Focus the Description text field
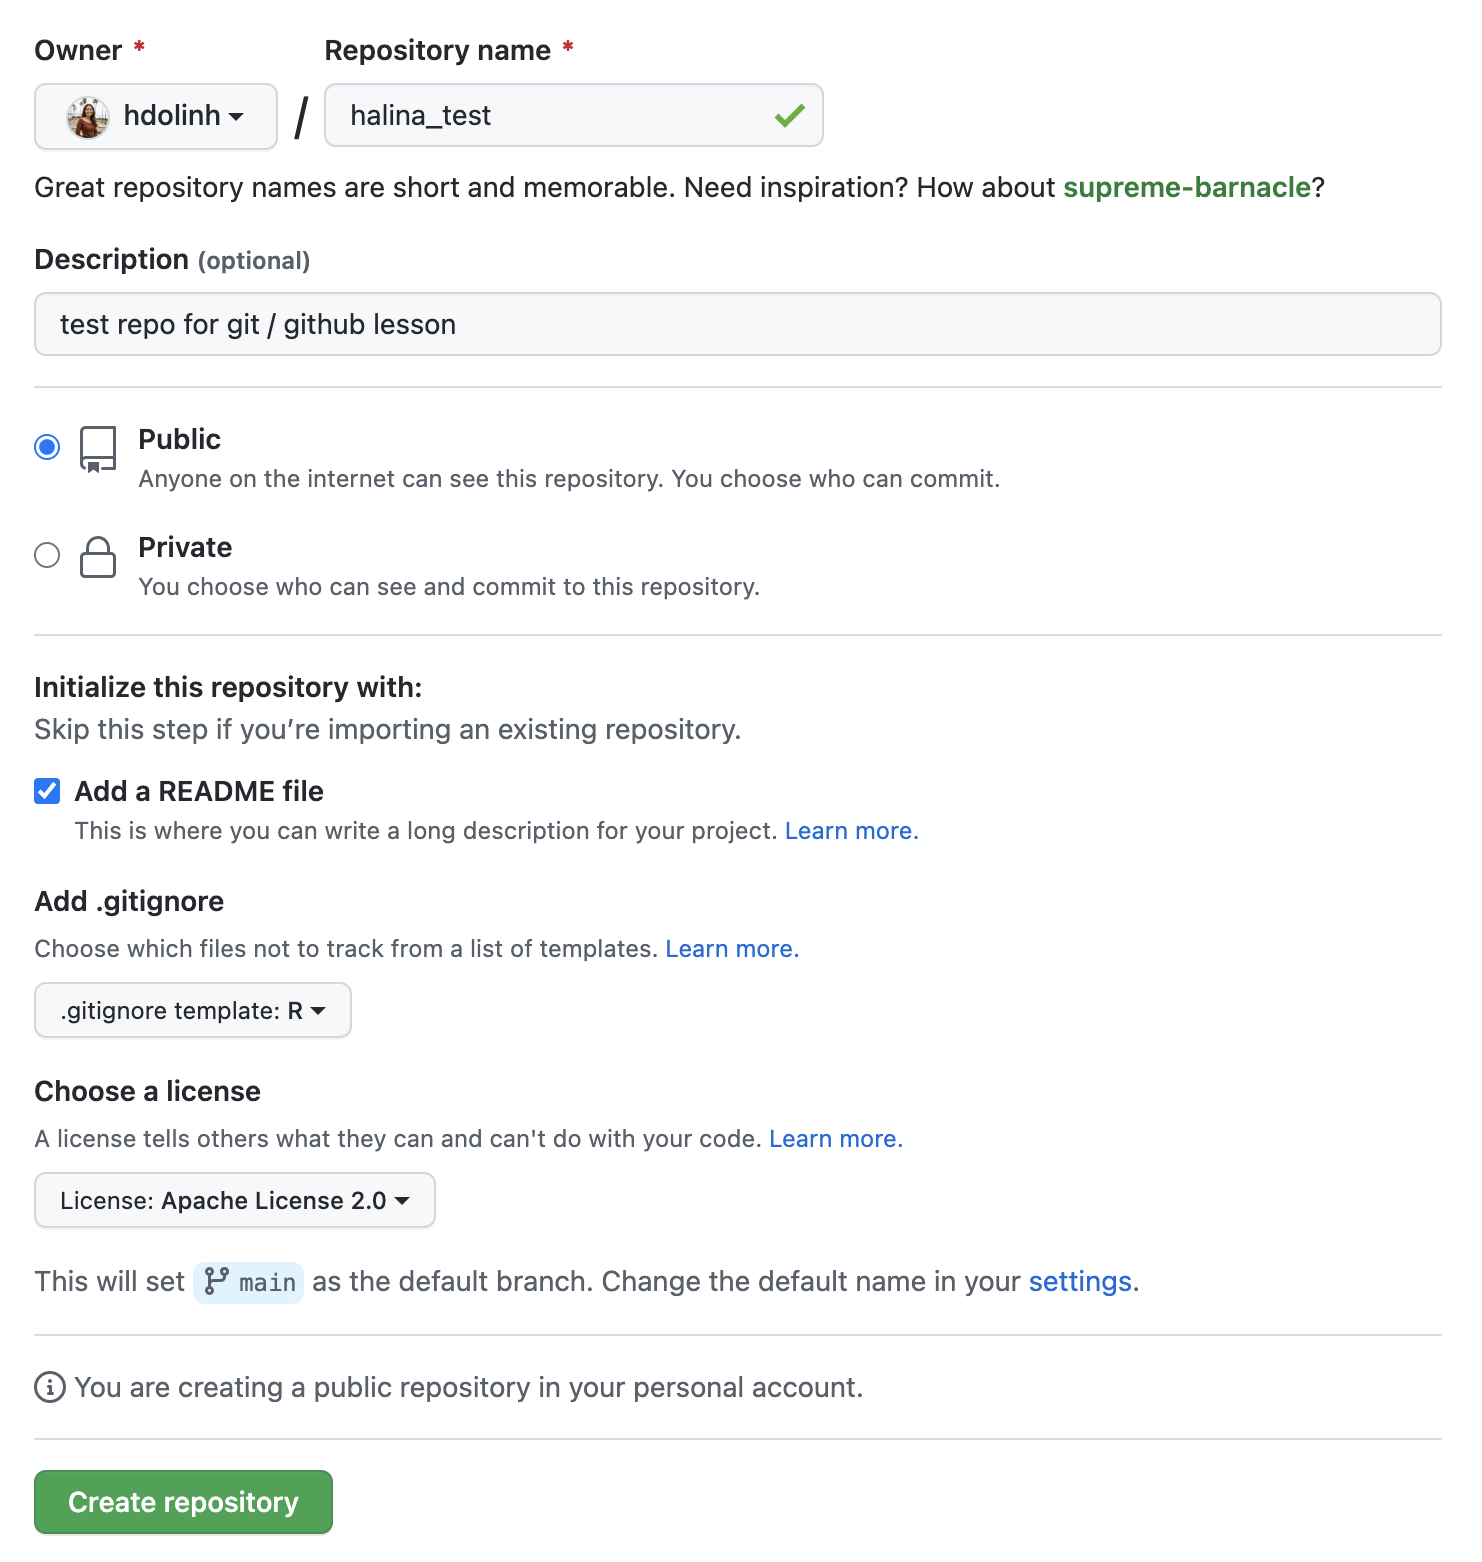 tap(738, 324)
